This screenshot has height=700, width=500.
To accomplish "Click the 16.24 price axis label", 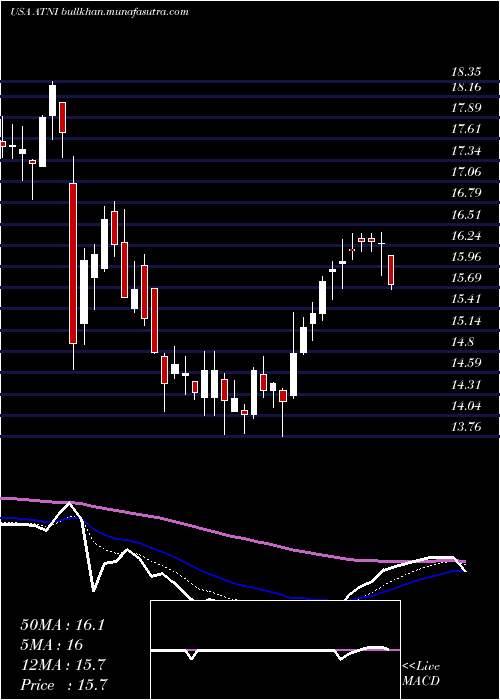I will pyautogui.click(x=466, y=235).
